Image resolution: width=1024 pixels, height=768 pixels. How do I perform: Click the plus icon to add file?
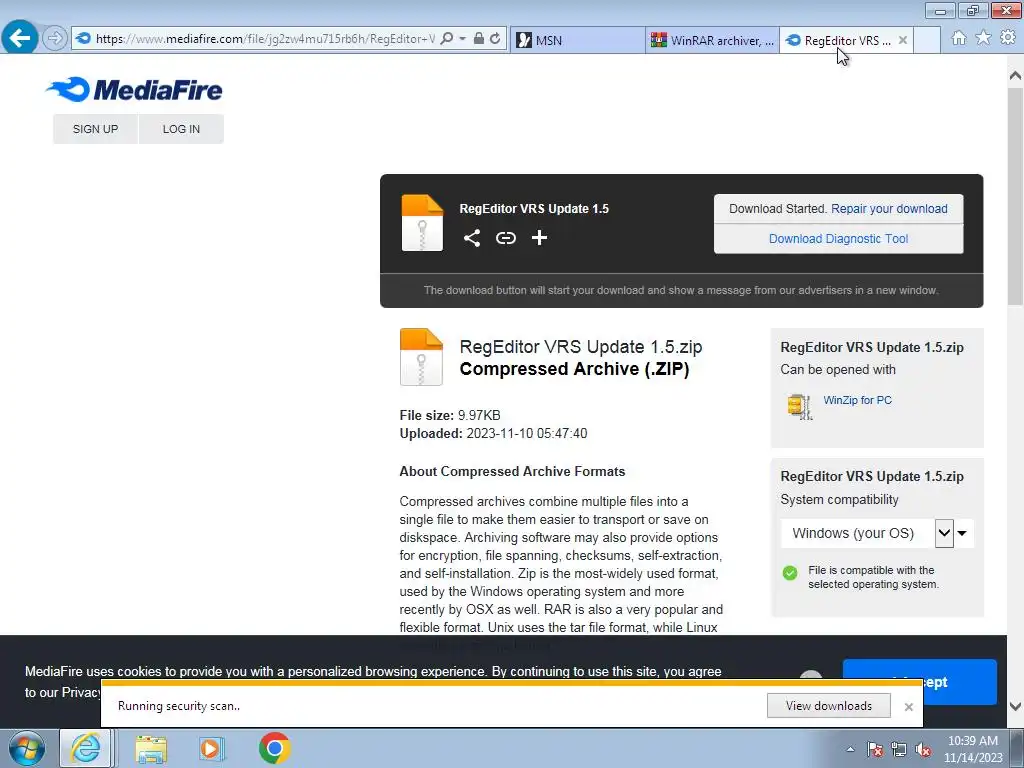coord(539,238)
